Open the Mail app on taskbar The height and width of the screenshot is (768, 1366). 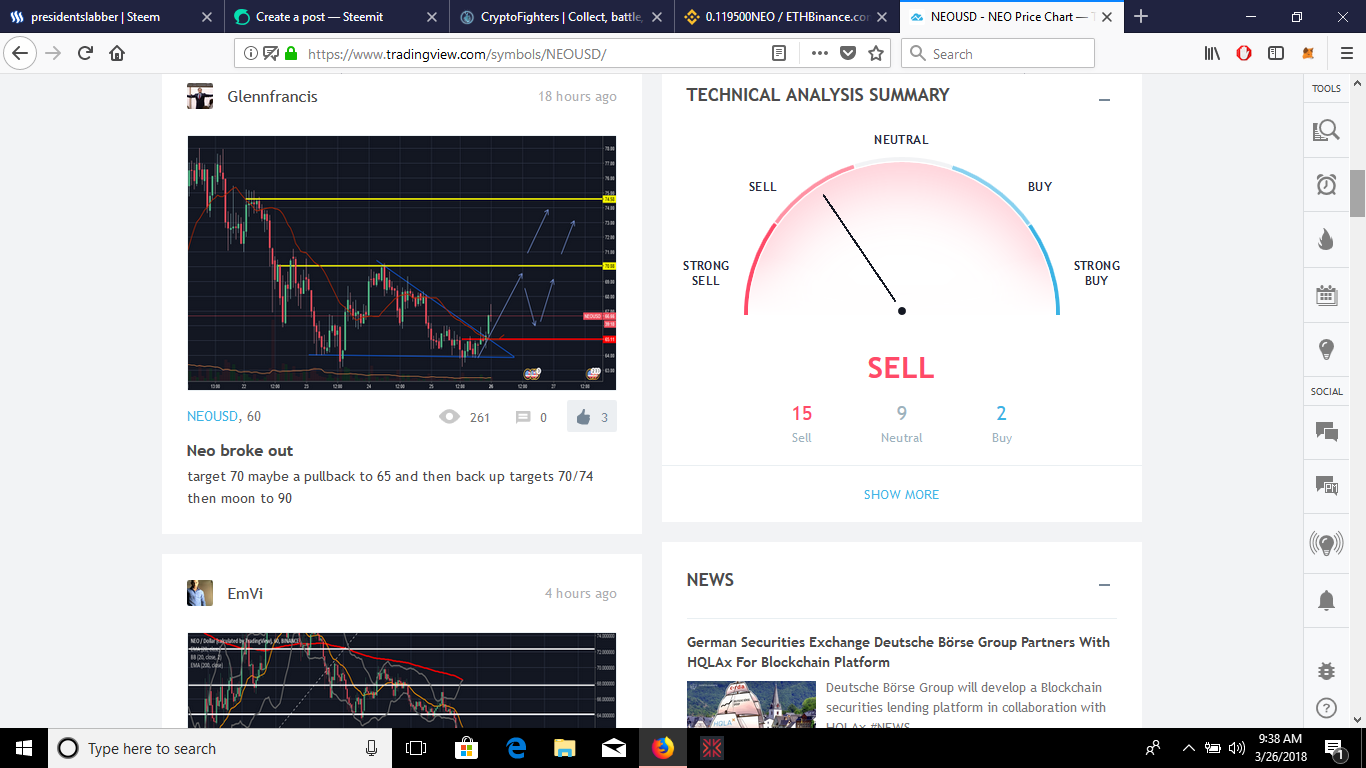click(x=614, y=748)
